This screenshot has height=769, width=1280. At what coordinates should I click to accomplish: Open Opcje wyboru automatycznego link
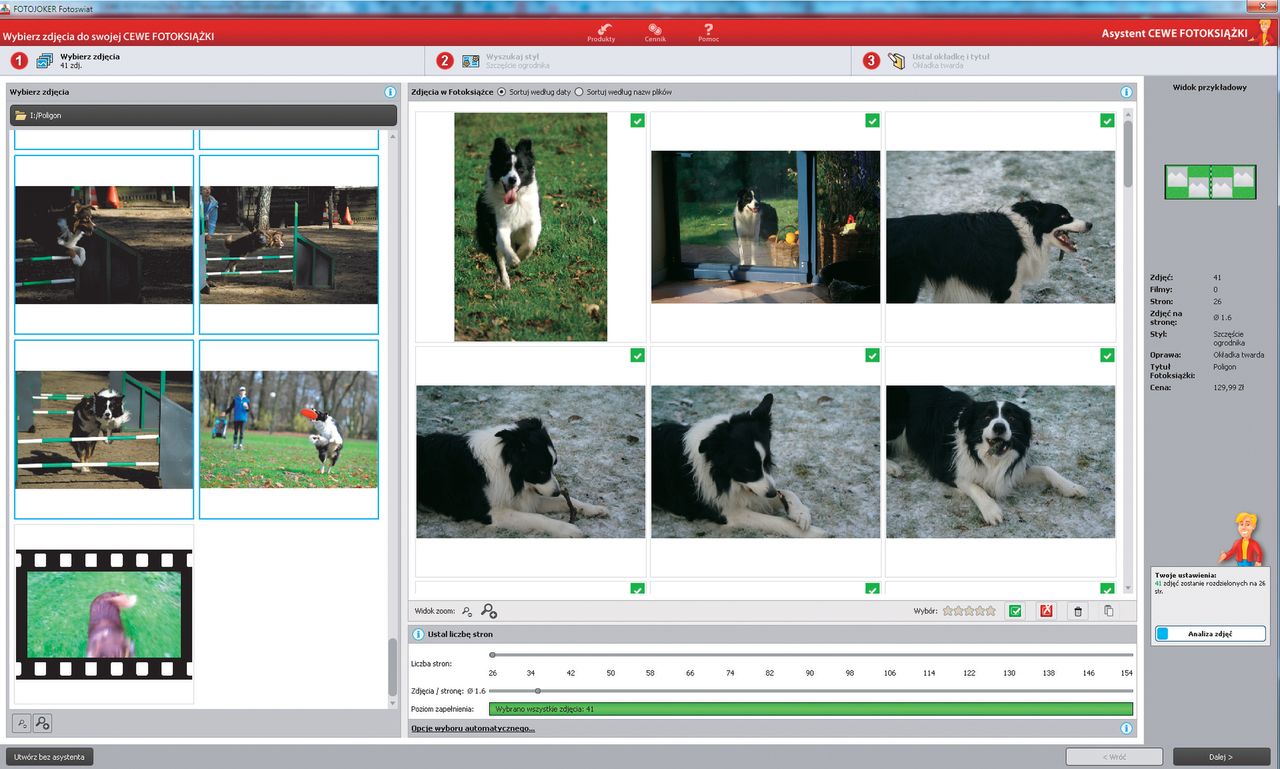[x=473, y=729]
